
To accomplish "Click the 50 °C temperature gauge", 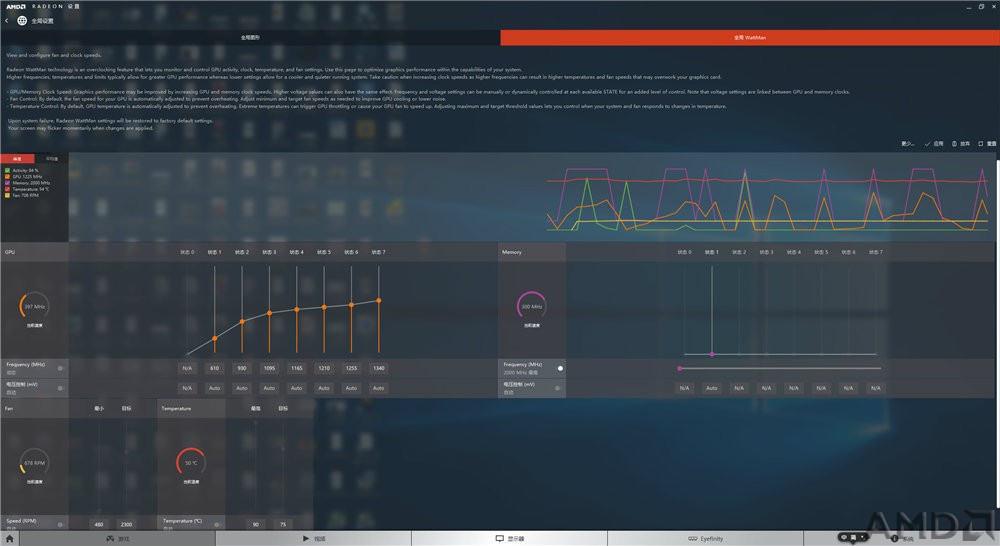I will 191,462.
